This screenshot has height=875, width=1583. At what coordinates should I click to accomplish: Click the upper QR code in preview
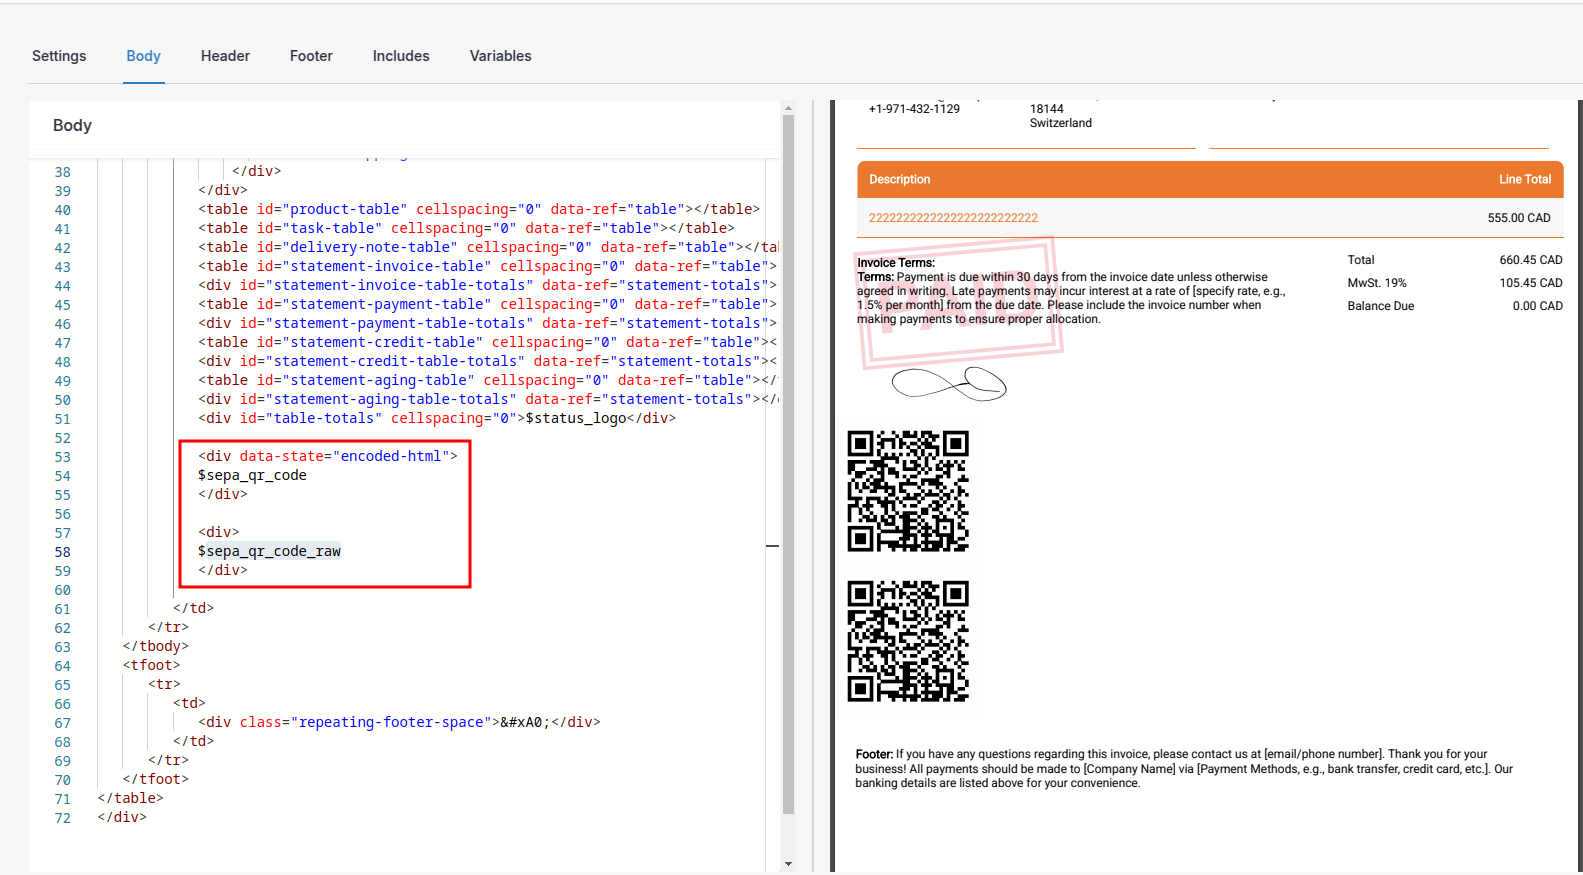pyautogui.click(x=908, y=491)
